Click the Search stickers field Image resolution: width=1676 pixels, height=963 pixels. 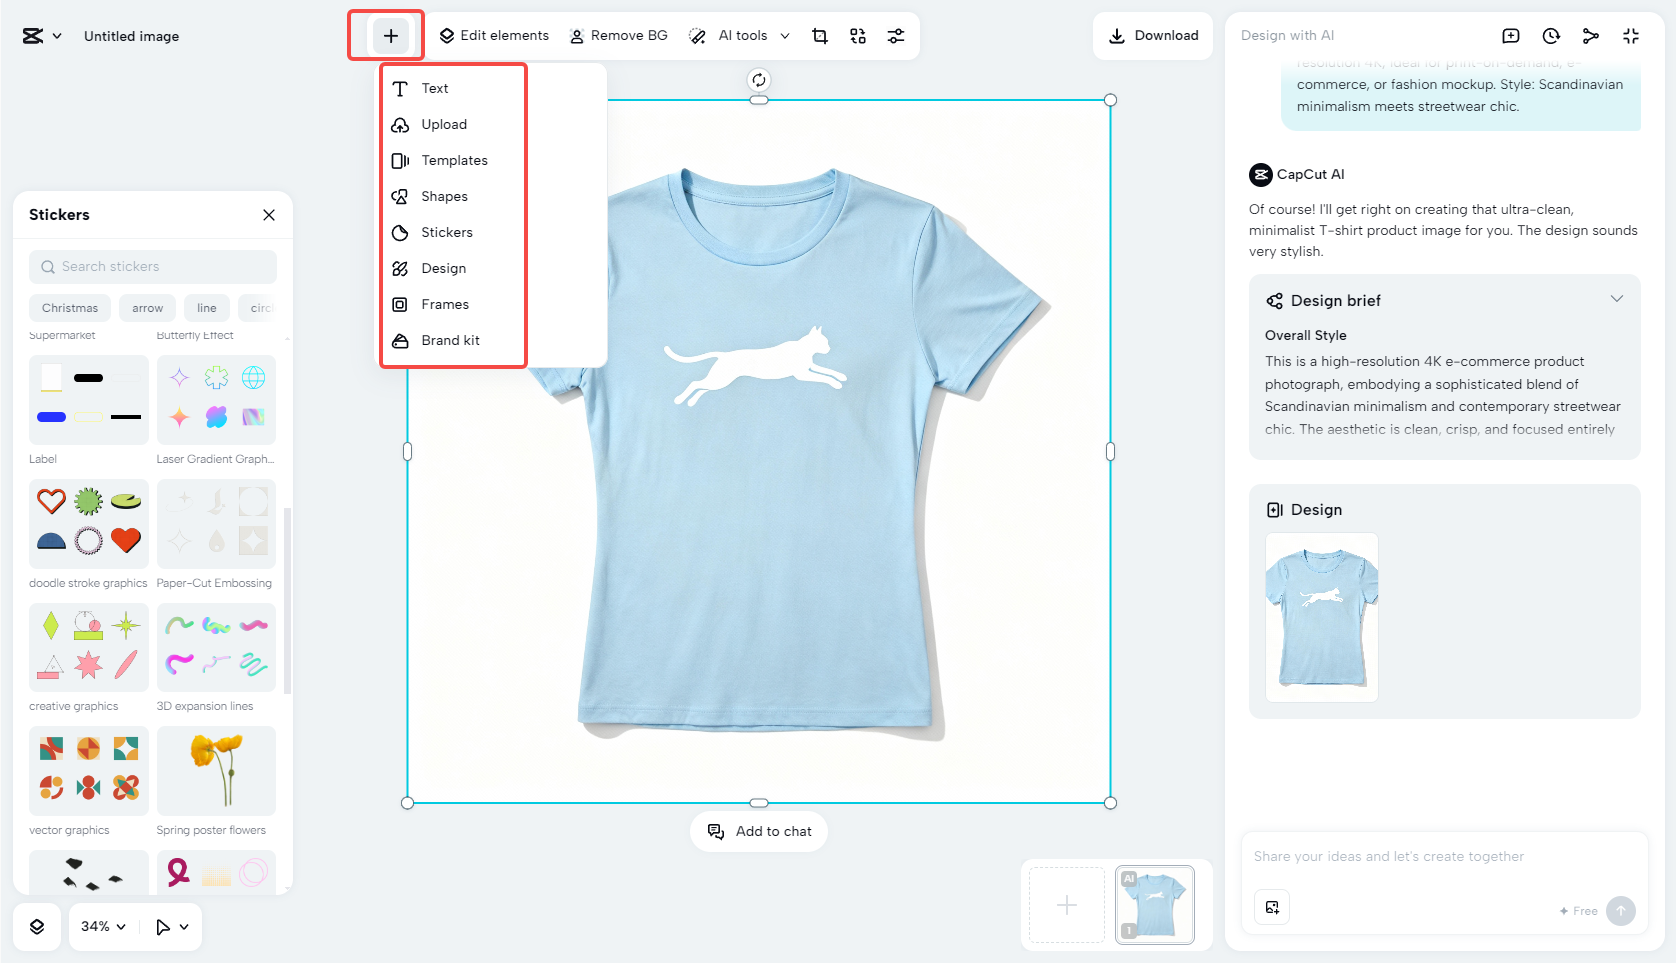(x=153, y=267)
